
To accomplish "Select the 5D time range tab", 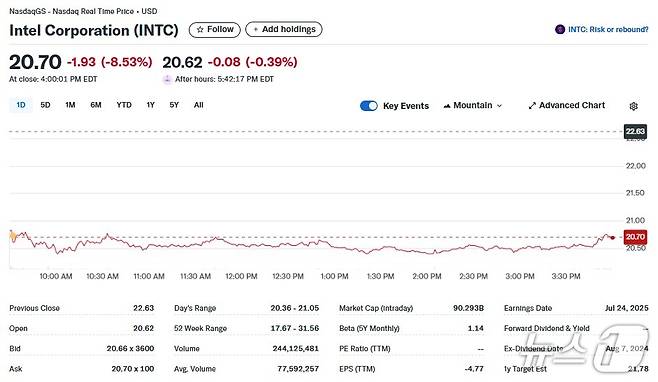I will tap(45, 105).
